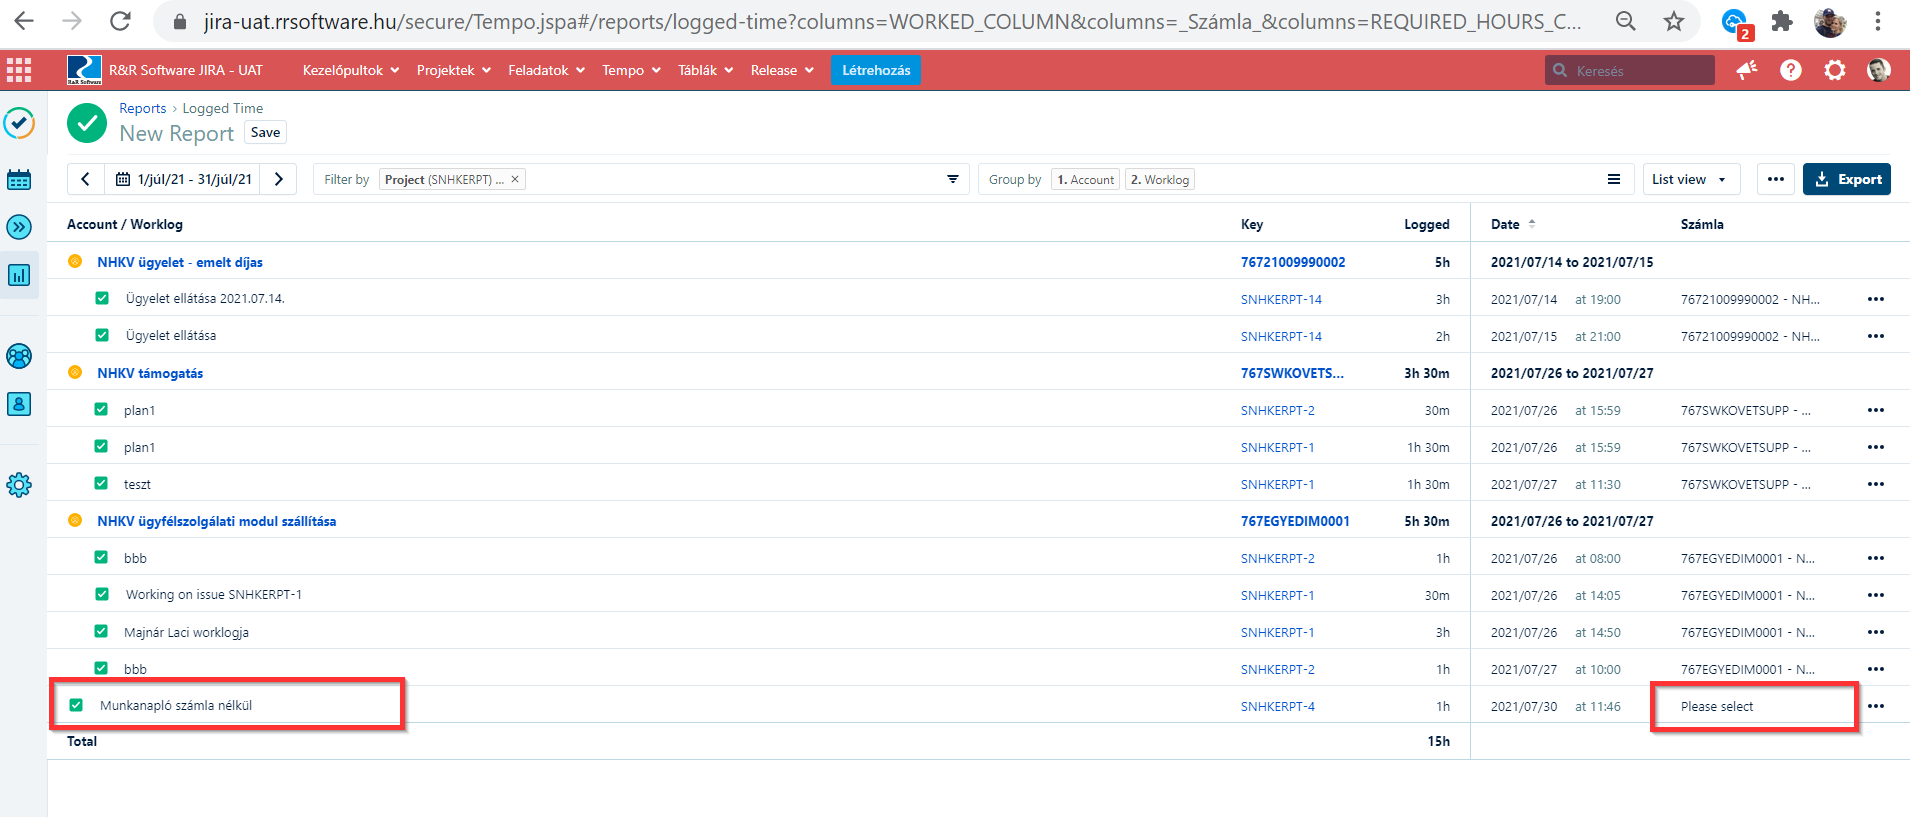Open the List view dropdown

pyautogui.click(x=1690, y=179)
